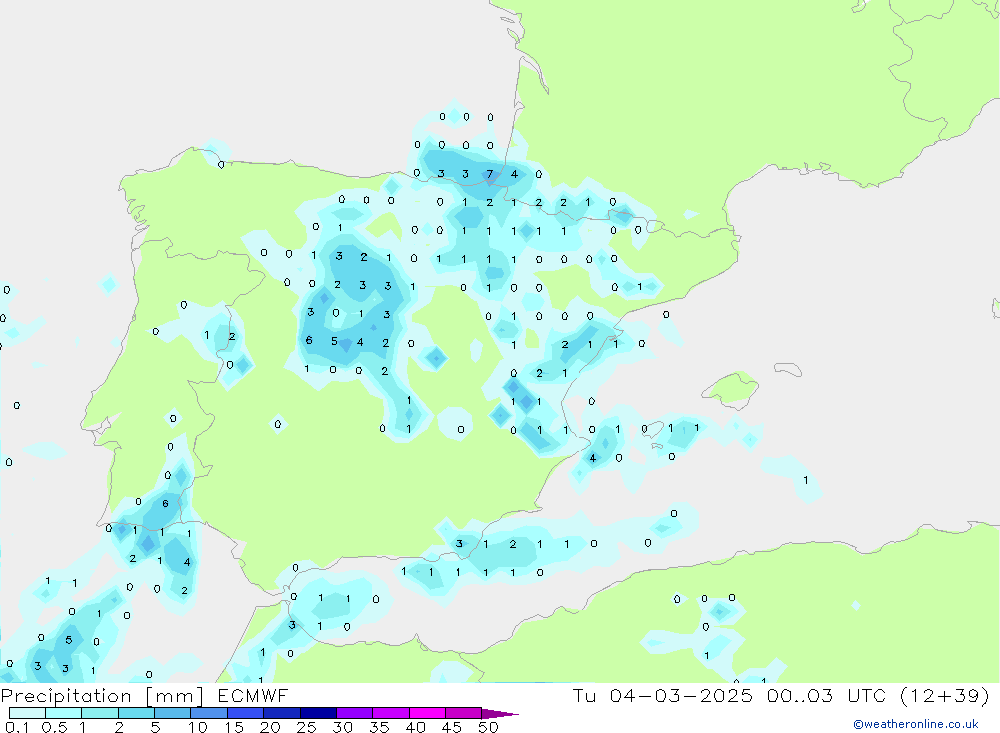This screenshot has height=733, width=1000.
Task: Select the 'ECMWF' model label
Action: pos(253,695)
